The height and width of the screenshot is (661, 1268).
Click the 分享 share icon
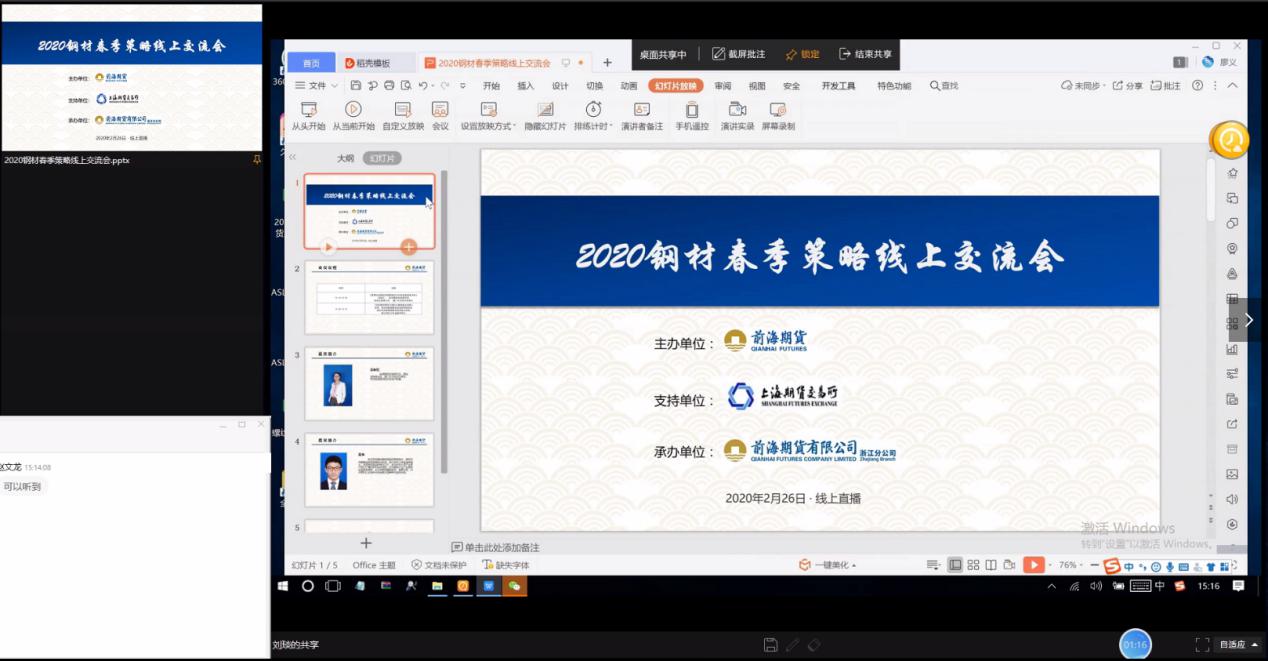pos(1128,86)
